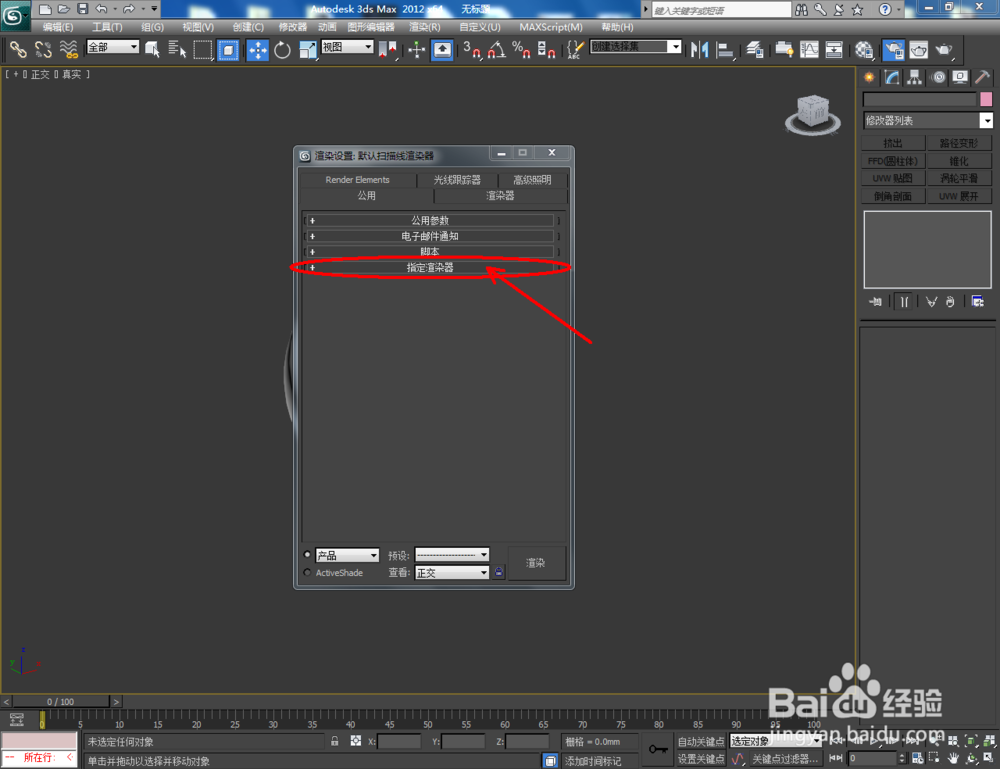The height and width of the screenshot is (769, 1000).
Task: Open the MAXScript(M) menu
Action: click(551, 27)
